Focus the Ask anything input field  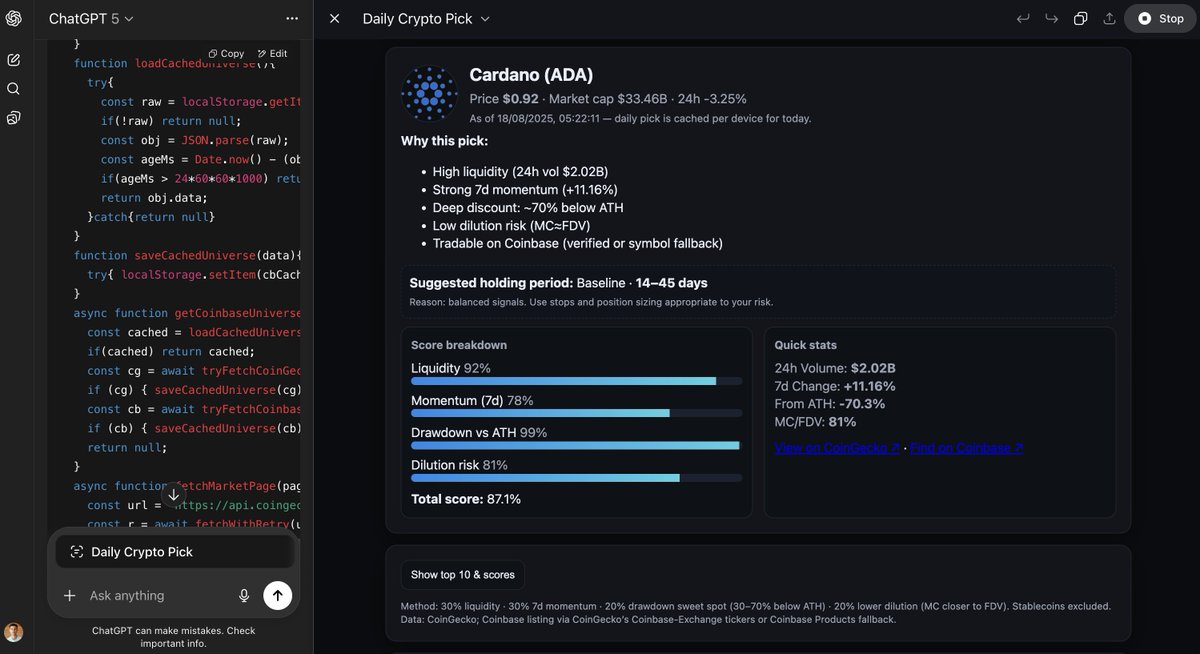point(150,595)
